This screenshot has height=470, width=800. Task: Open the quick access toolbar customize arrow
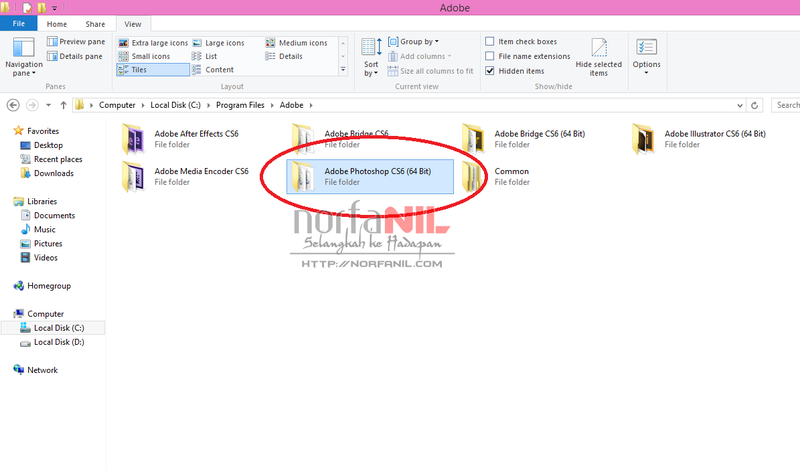click(x=55, y=8)
